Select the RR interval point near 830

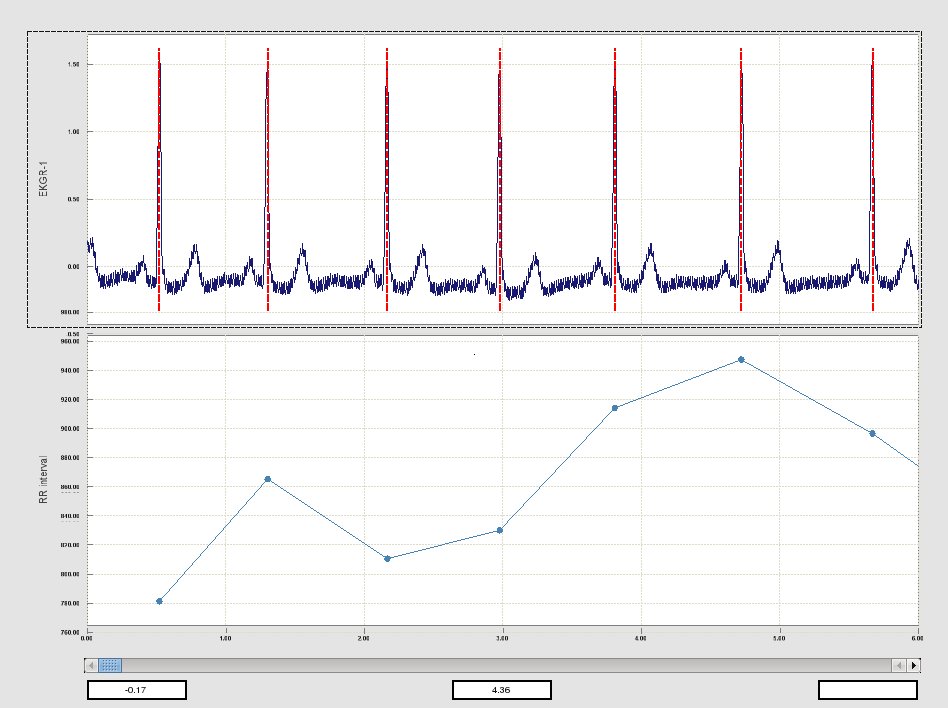[500, 530]
